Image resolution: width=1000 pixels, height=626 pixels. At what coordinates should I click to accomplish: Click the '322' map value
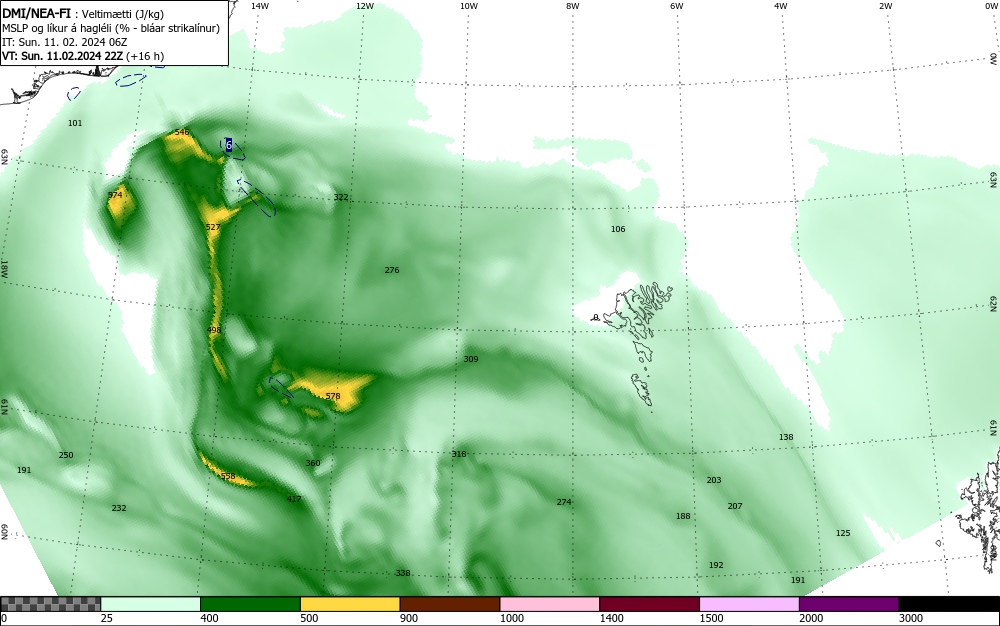coord(341,197)
